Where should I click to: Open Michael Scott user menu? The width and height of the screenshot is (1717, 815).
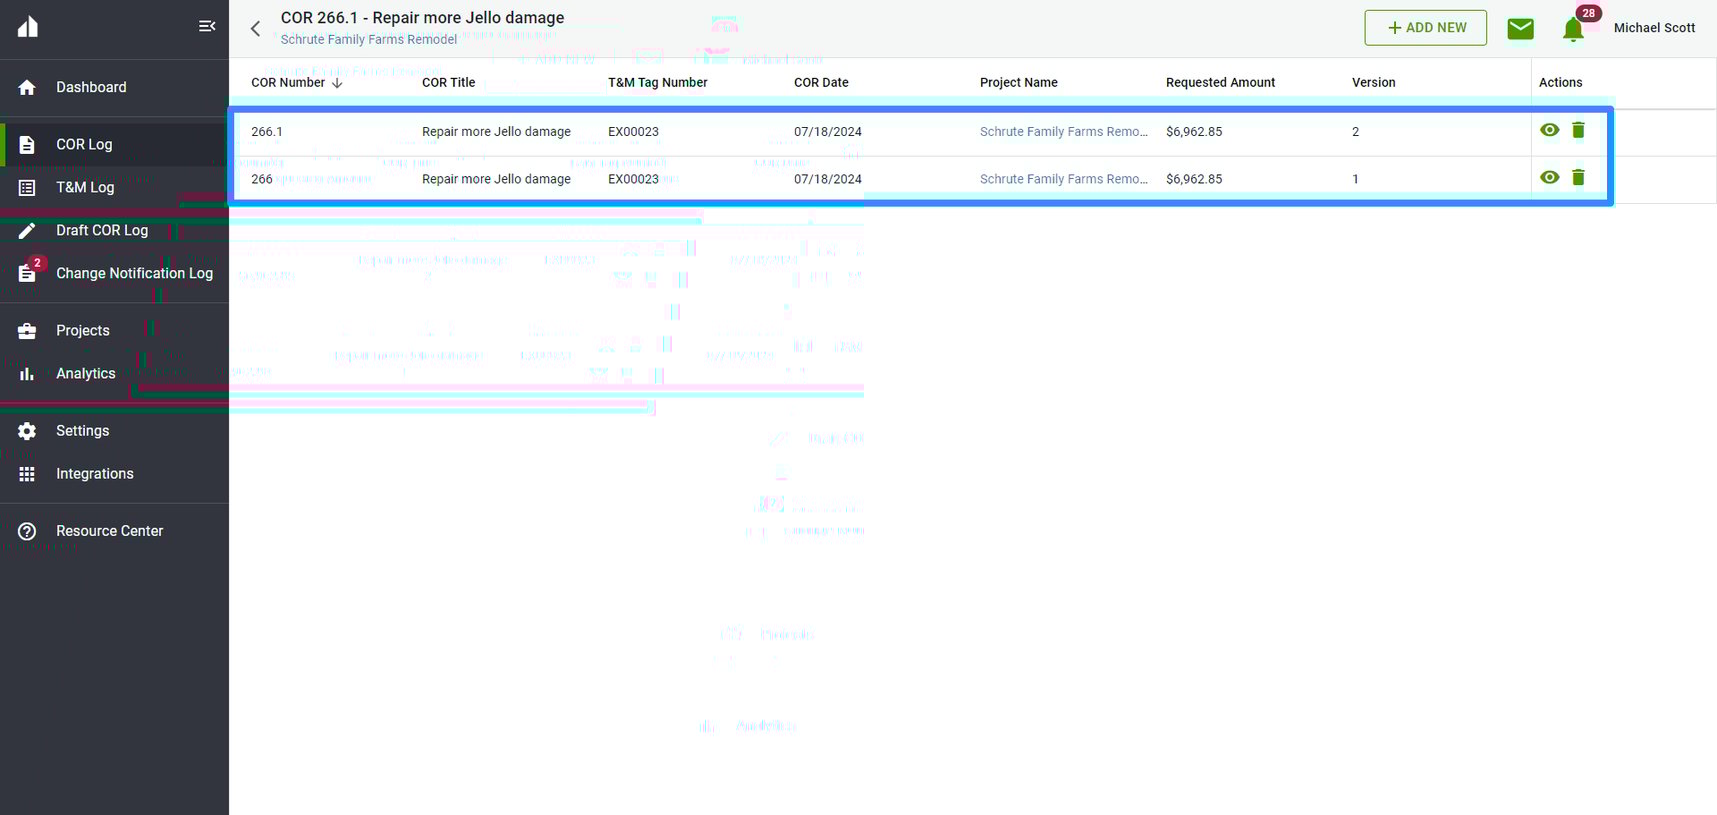(1654, 28)
